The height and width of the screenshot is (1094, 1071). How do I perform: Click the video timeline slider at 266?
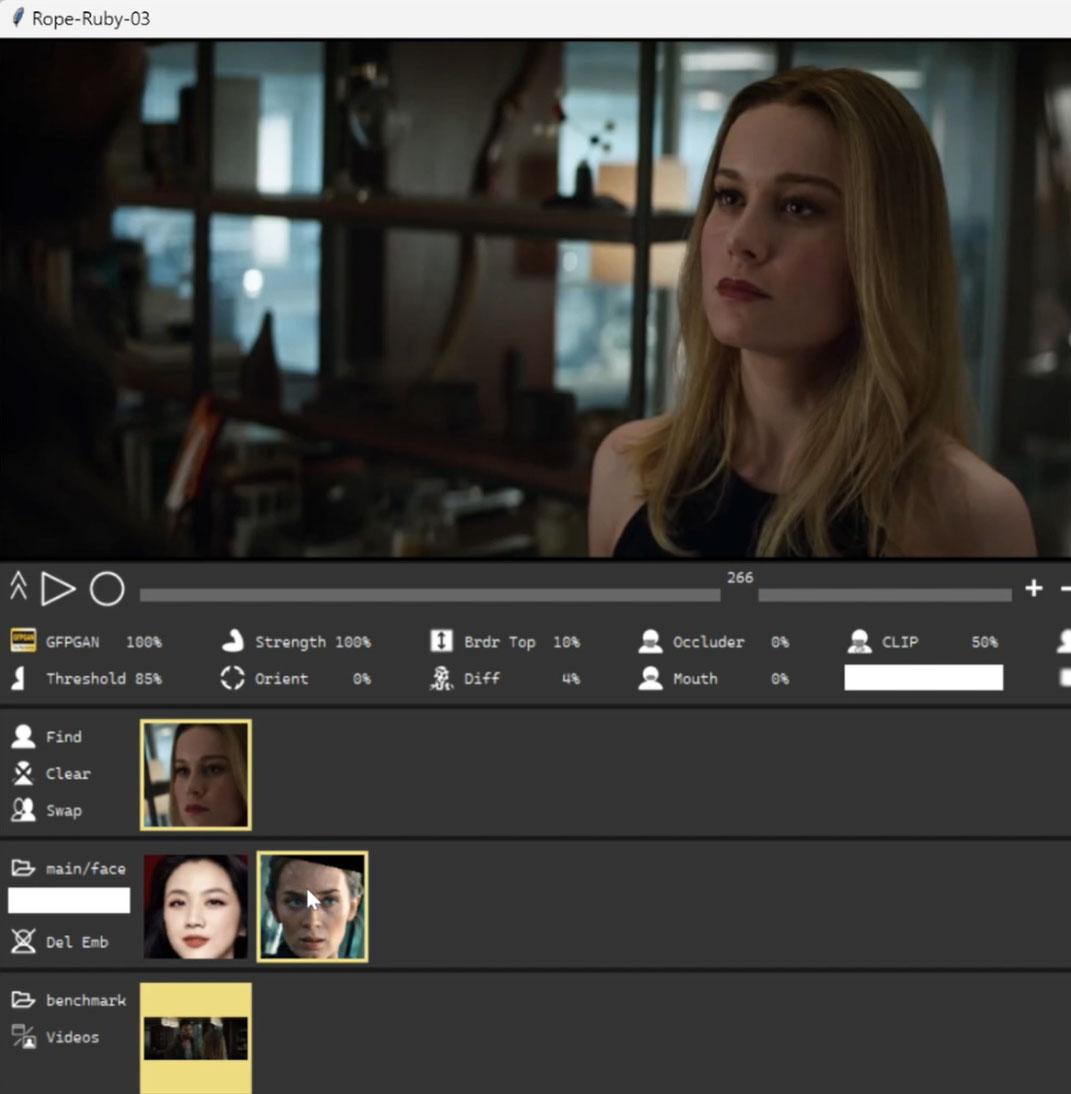(x=739, y=595)
